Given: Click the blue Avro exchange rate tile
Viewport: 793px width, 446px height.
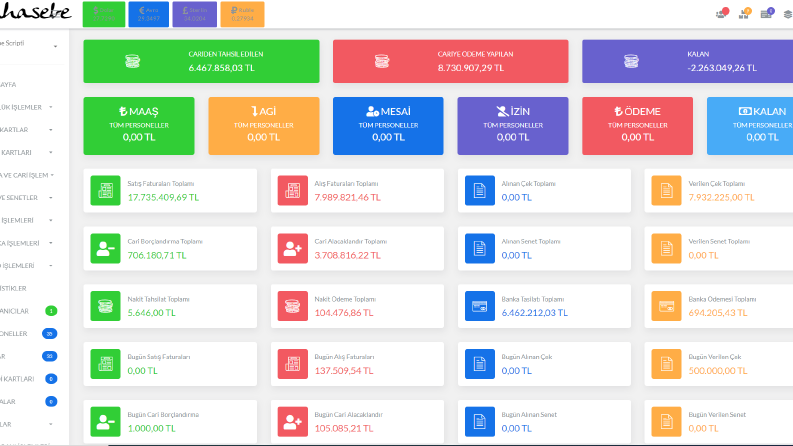Looking at the screenshot, I should coord(149,14).
